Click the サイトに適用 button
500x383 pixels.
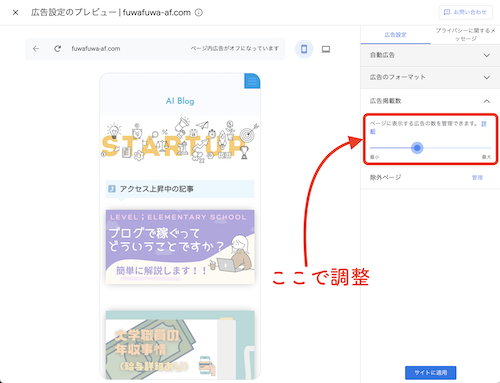(431, 373)
